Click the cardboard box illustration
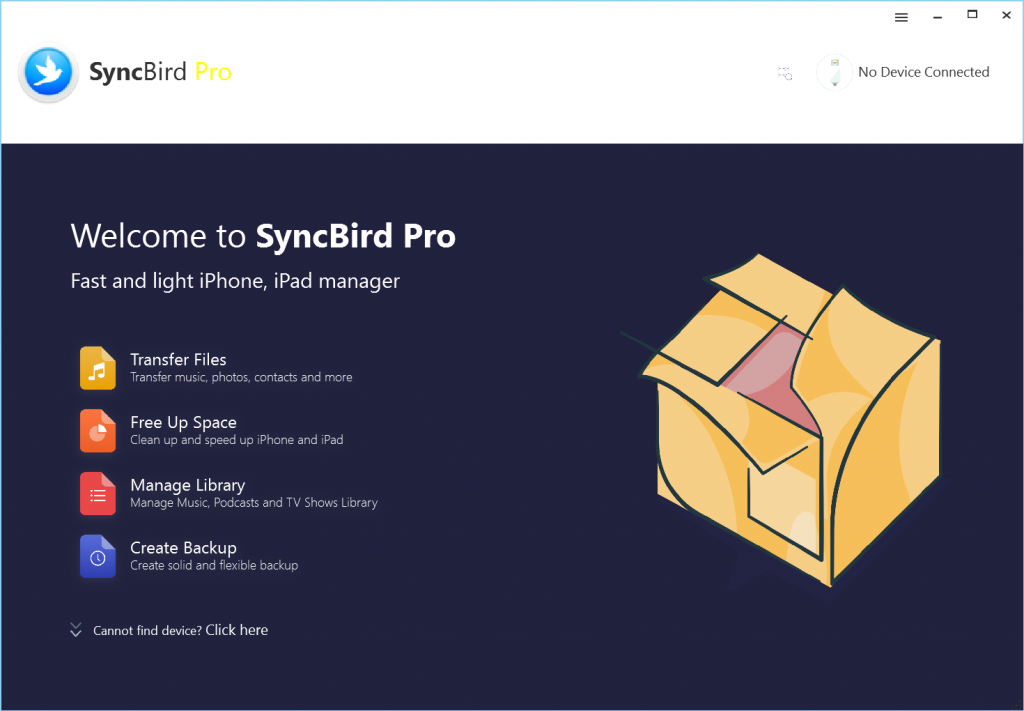Viewport: 1024px width, 711px height. pos(782,420)
